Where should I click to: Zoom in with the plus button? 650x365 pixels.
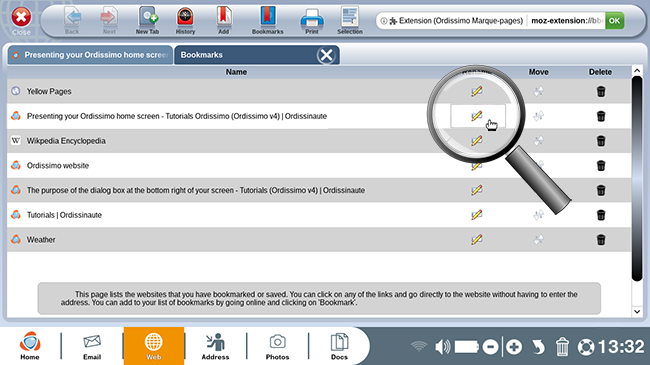click(x=514, y=347)
